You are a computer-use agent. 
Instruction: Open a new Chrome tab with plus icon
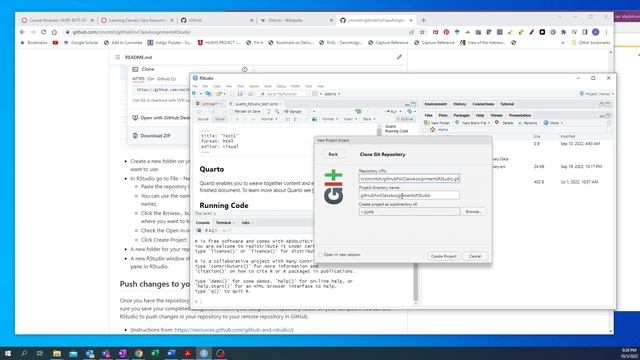coord(423,20)
